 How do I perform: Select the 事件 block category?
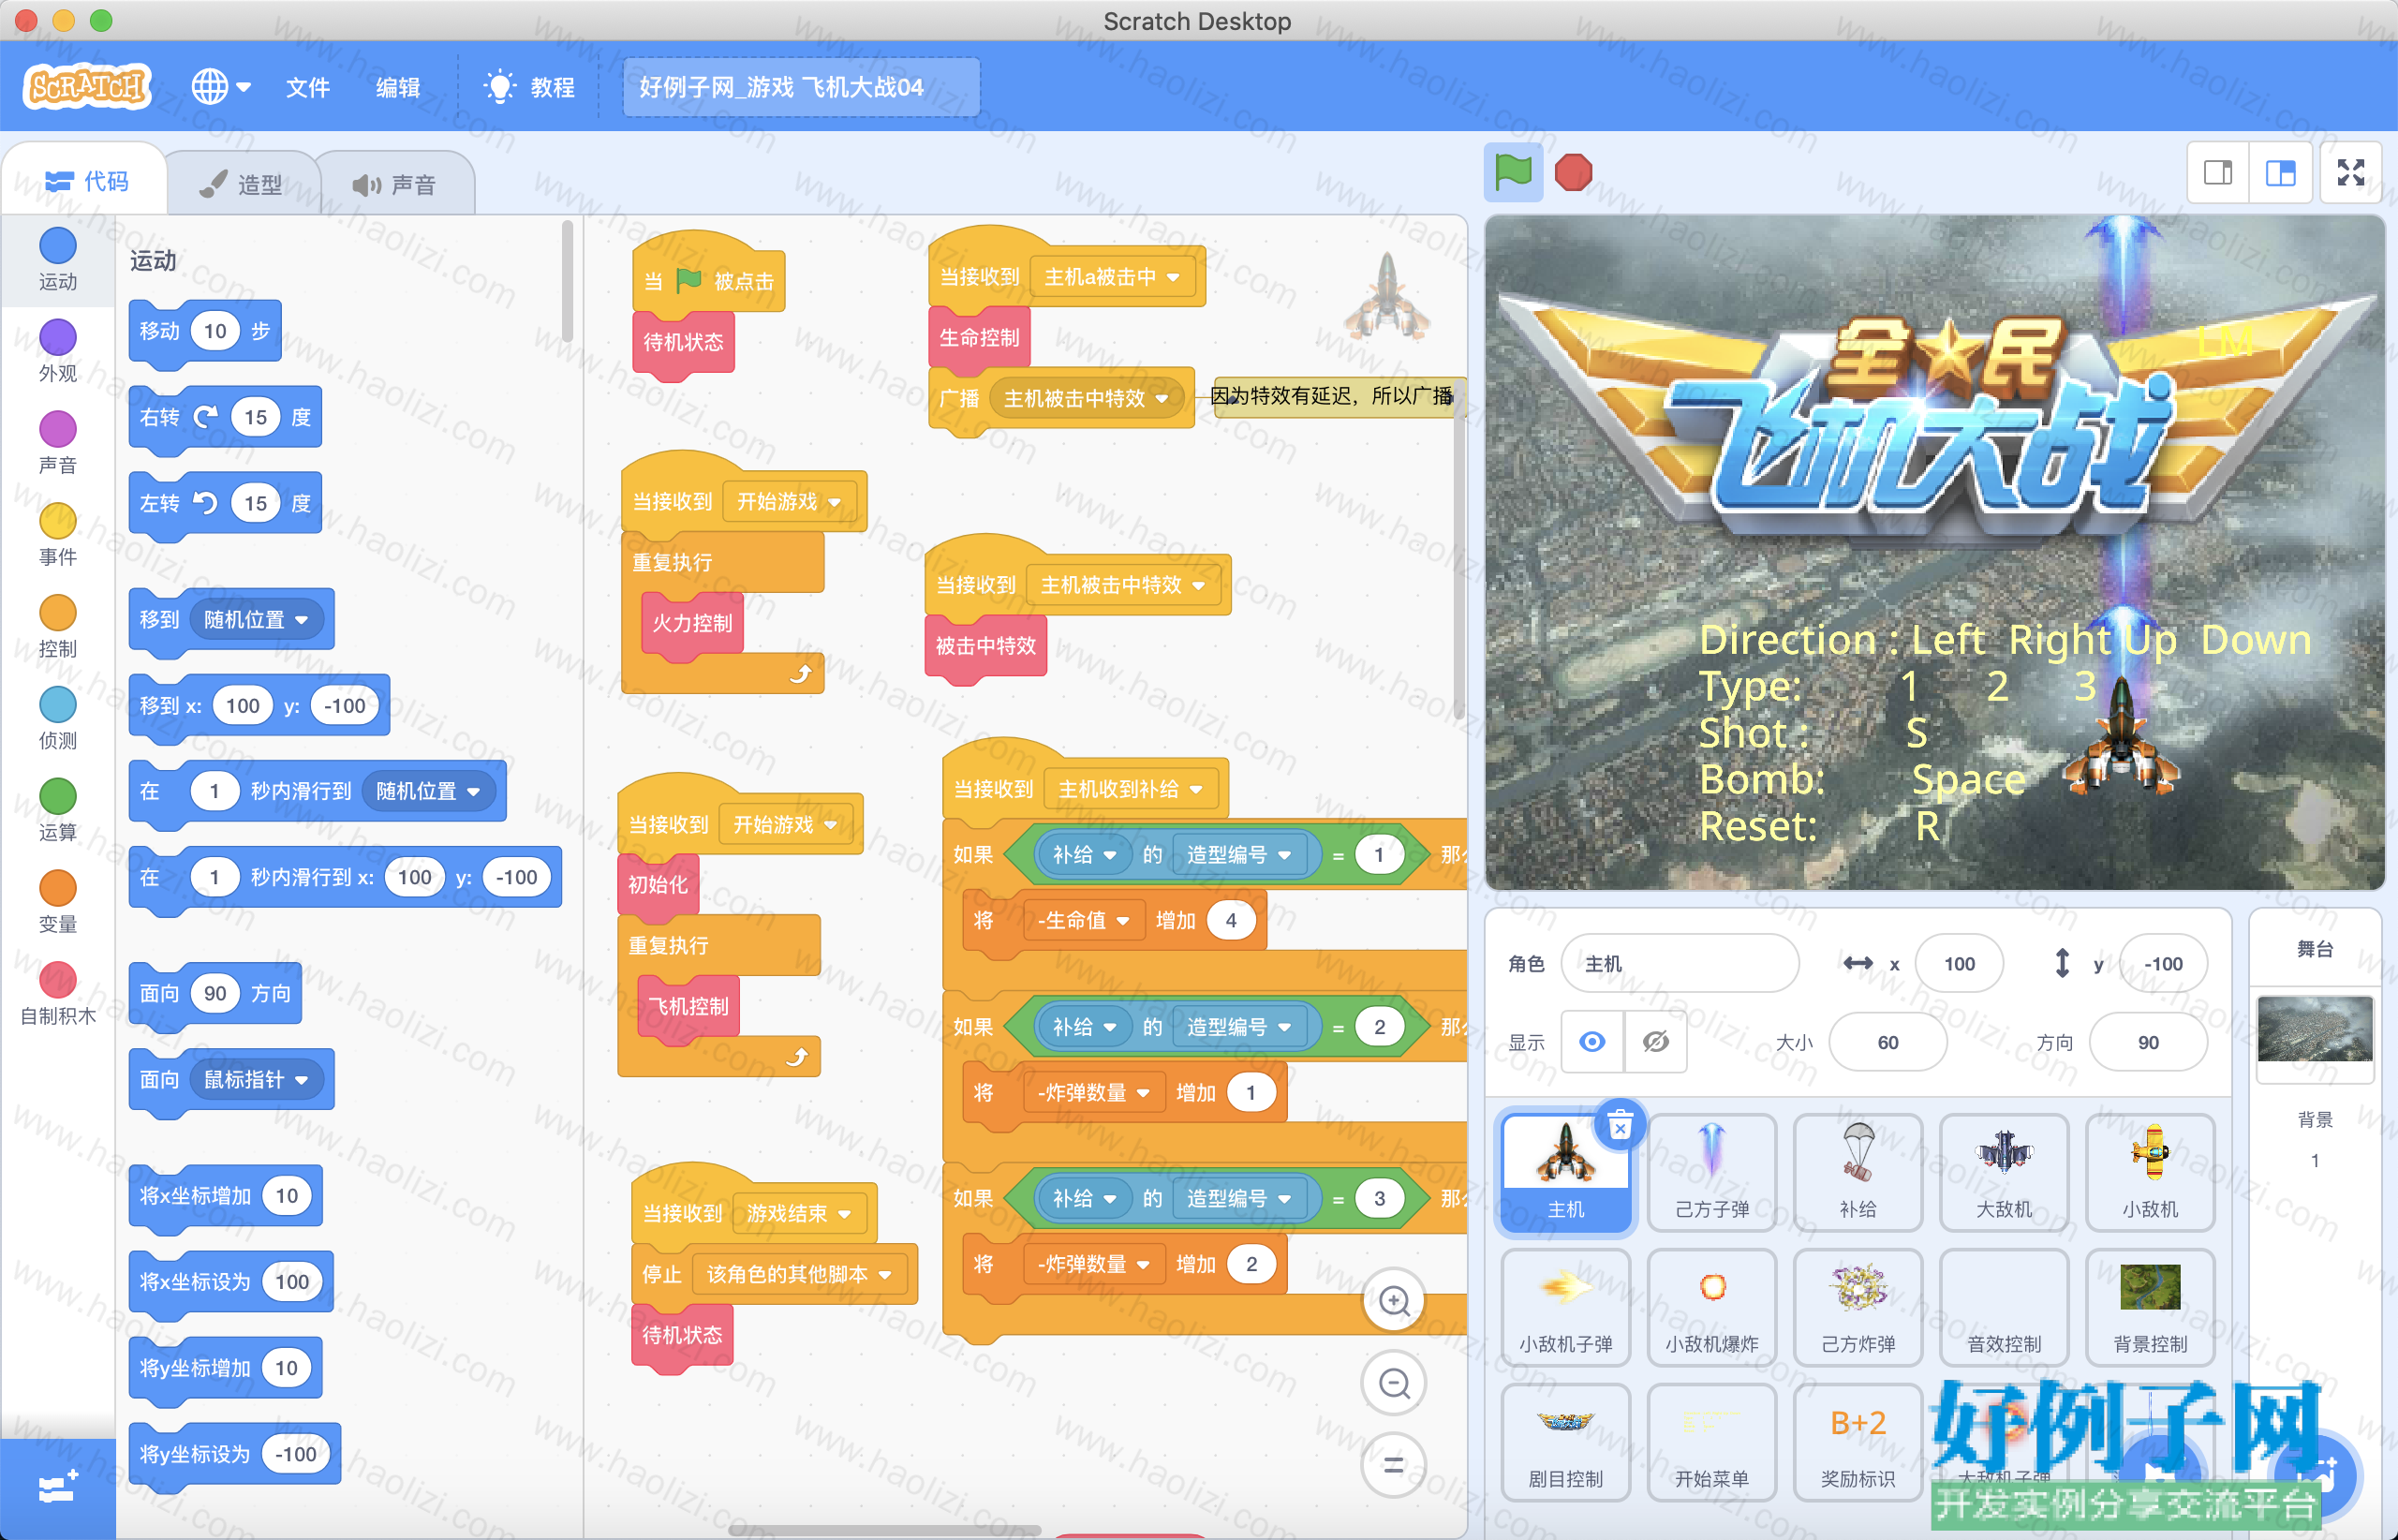(x=58, y=535)
